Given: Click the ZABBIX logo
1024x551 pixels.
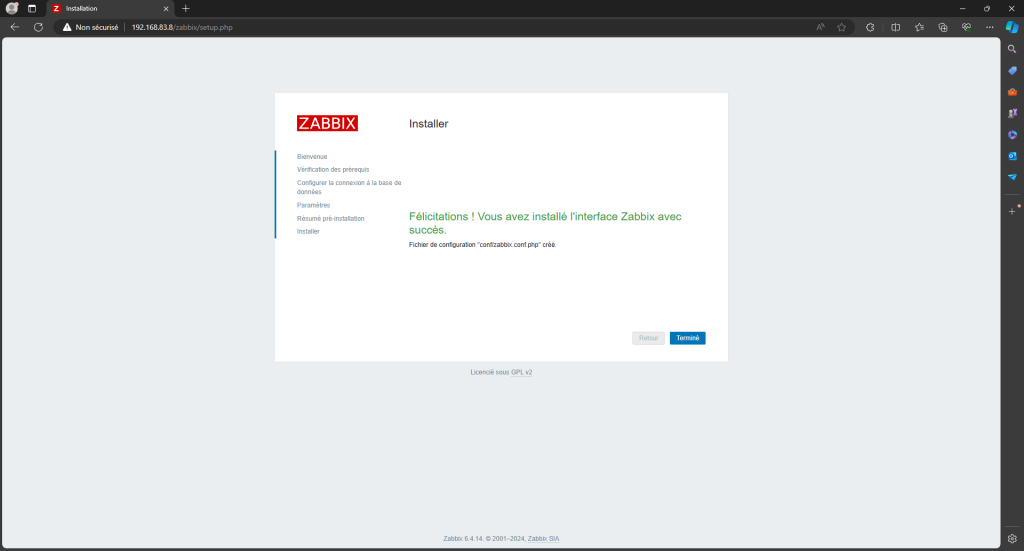Looking at the screenshot, I should click(327, 124).
